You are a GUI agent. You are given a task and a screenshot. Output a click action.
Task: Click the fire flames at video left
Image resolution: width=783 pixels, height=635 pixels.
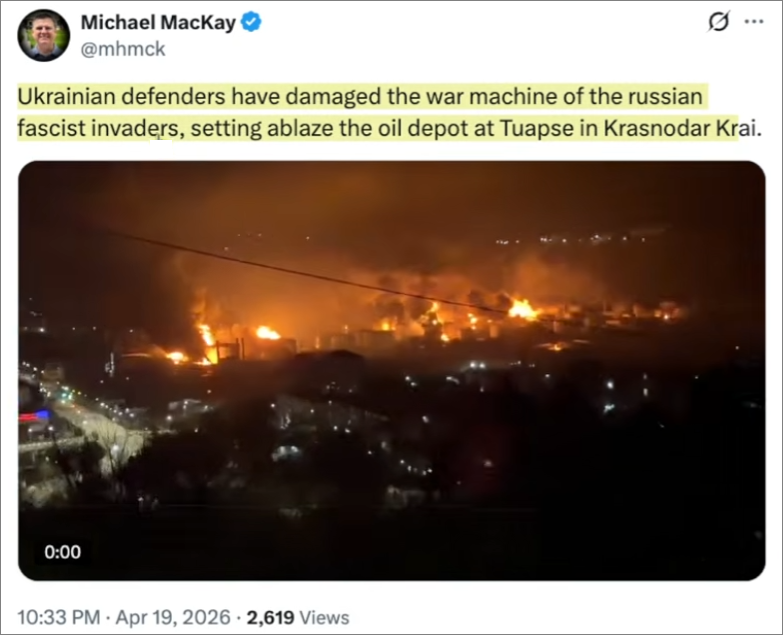point(208,341)
